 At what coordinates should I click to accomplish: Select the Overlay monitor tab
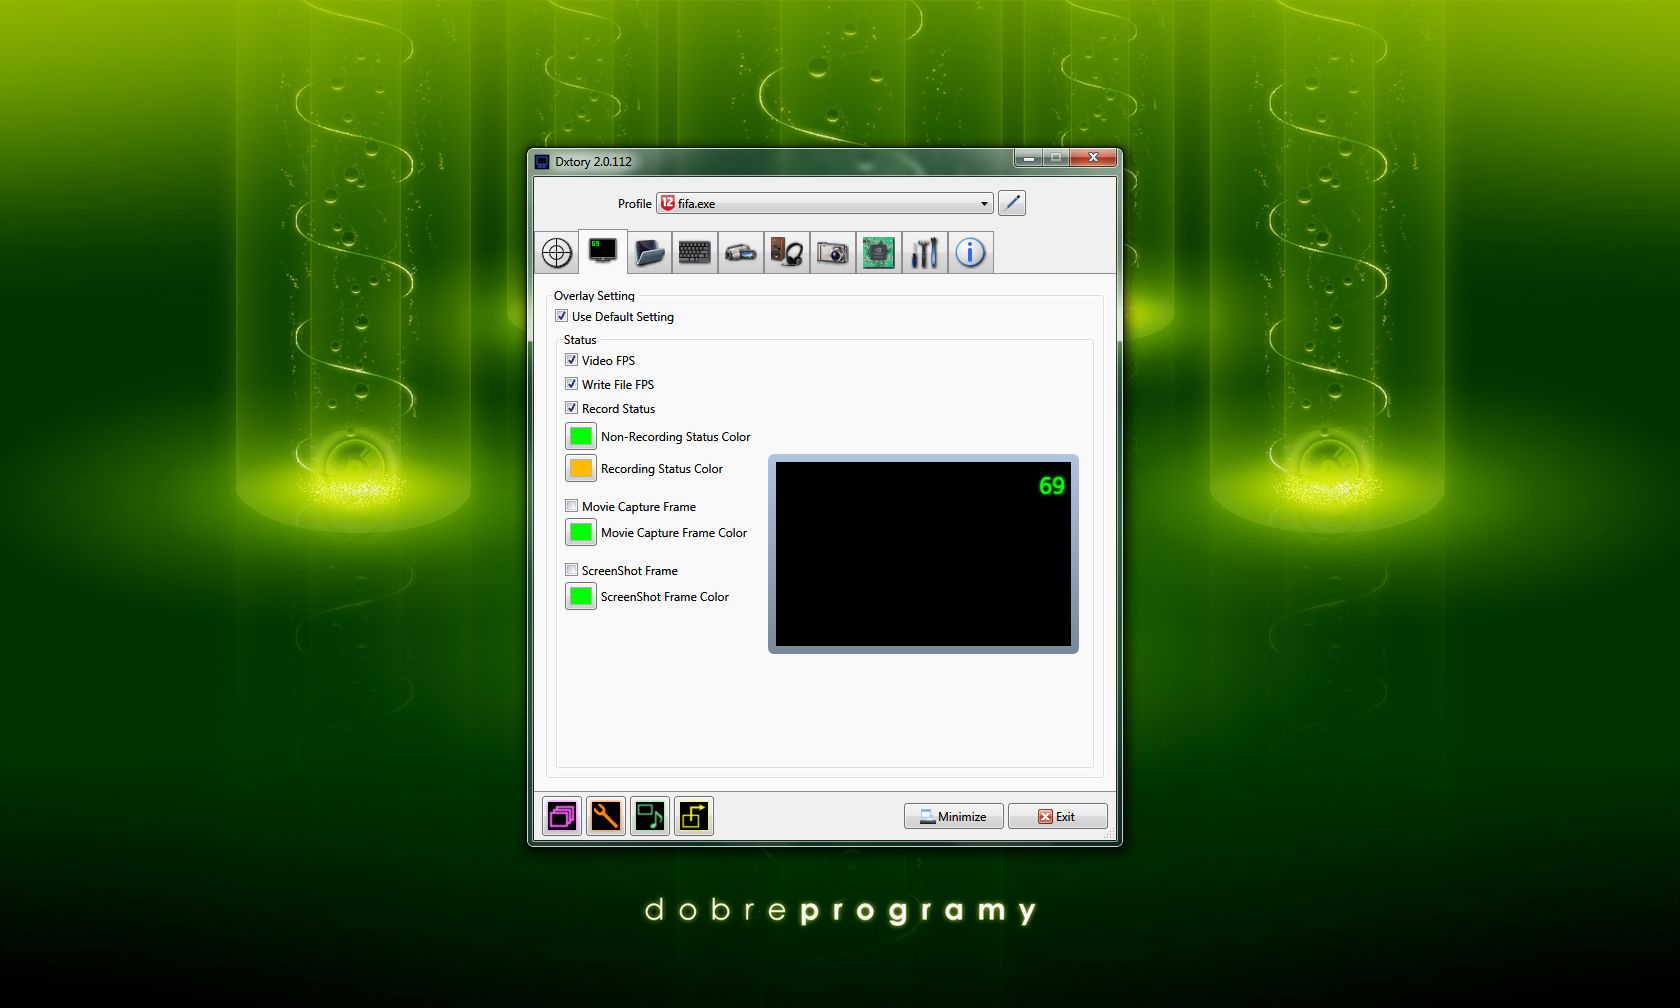(x=603, y=250)
